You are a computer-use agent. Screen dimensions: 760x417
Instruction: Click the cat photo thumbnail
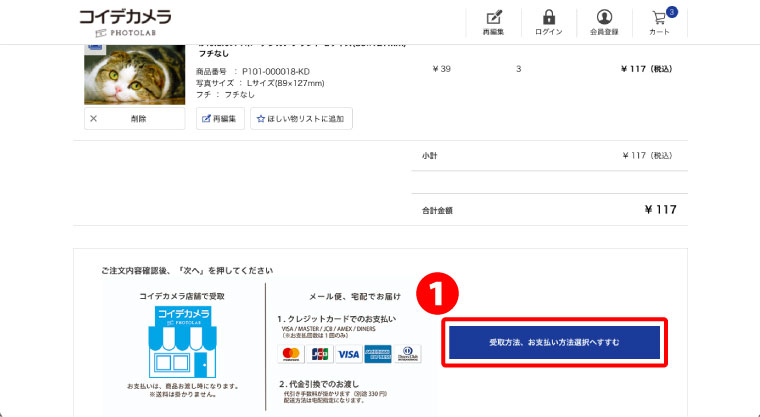coord(135,75)
